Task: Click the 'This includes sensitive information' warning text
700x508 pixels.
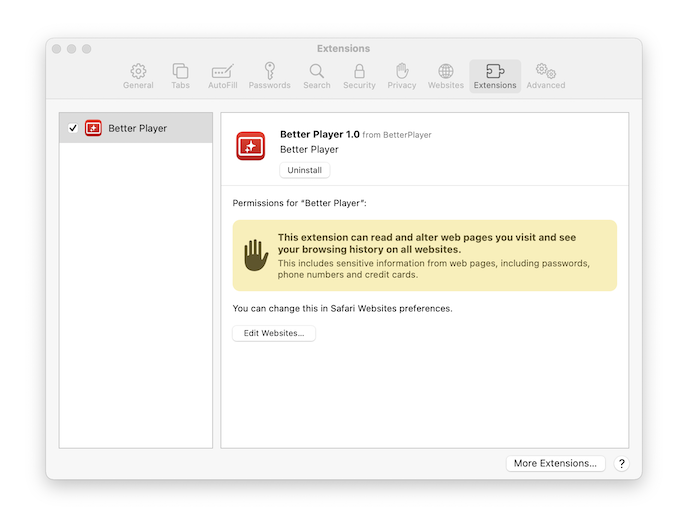Action: pos(433,269)
